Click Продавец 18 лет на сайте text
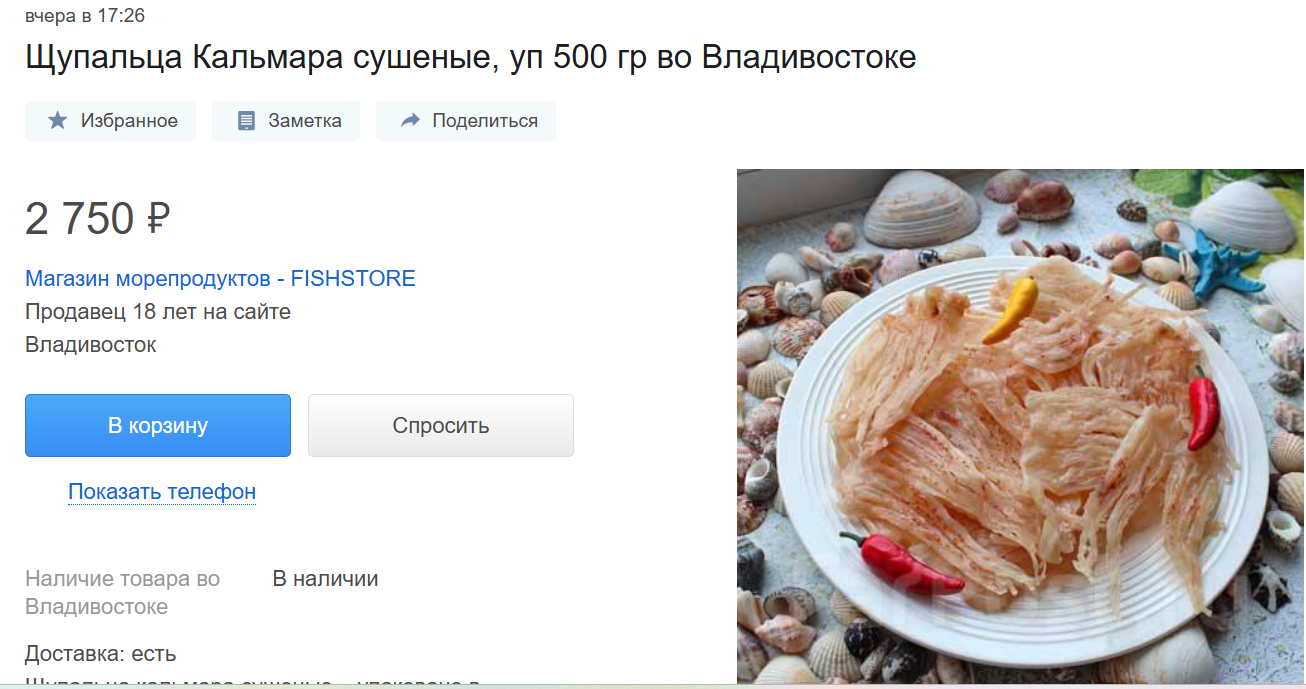The height and width of the screenshot is (689, 1306). coord(158,312)
